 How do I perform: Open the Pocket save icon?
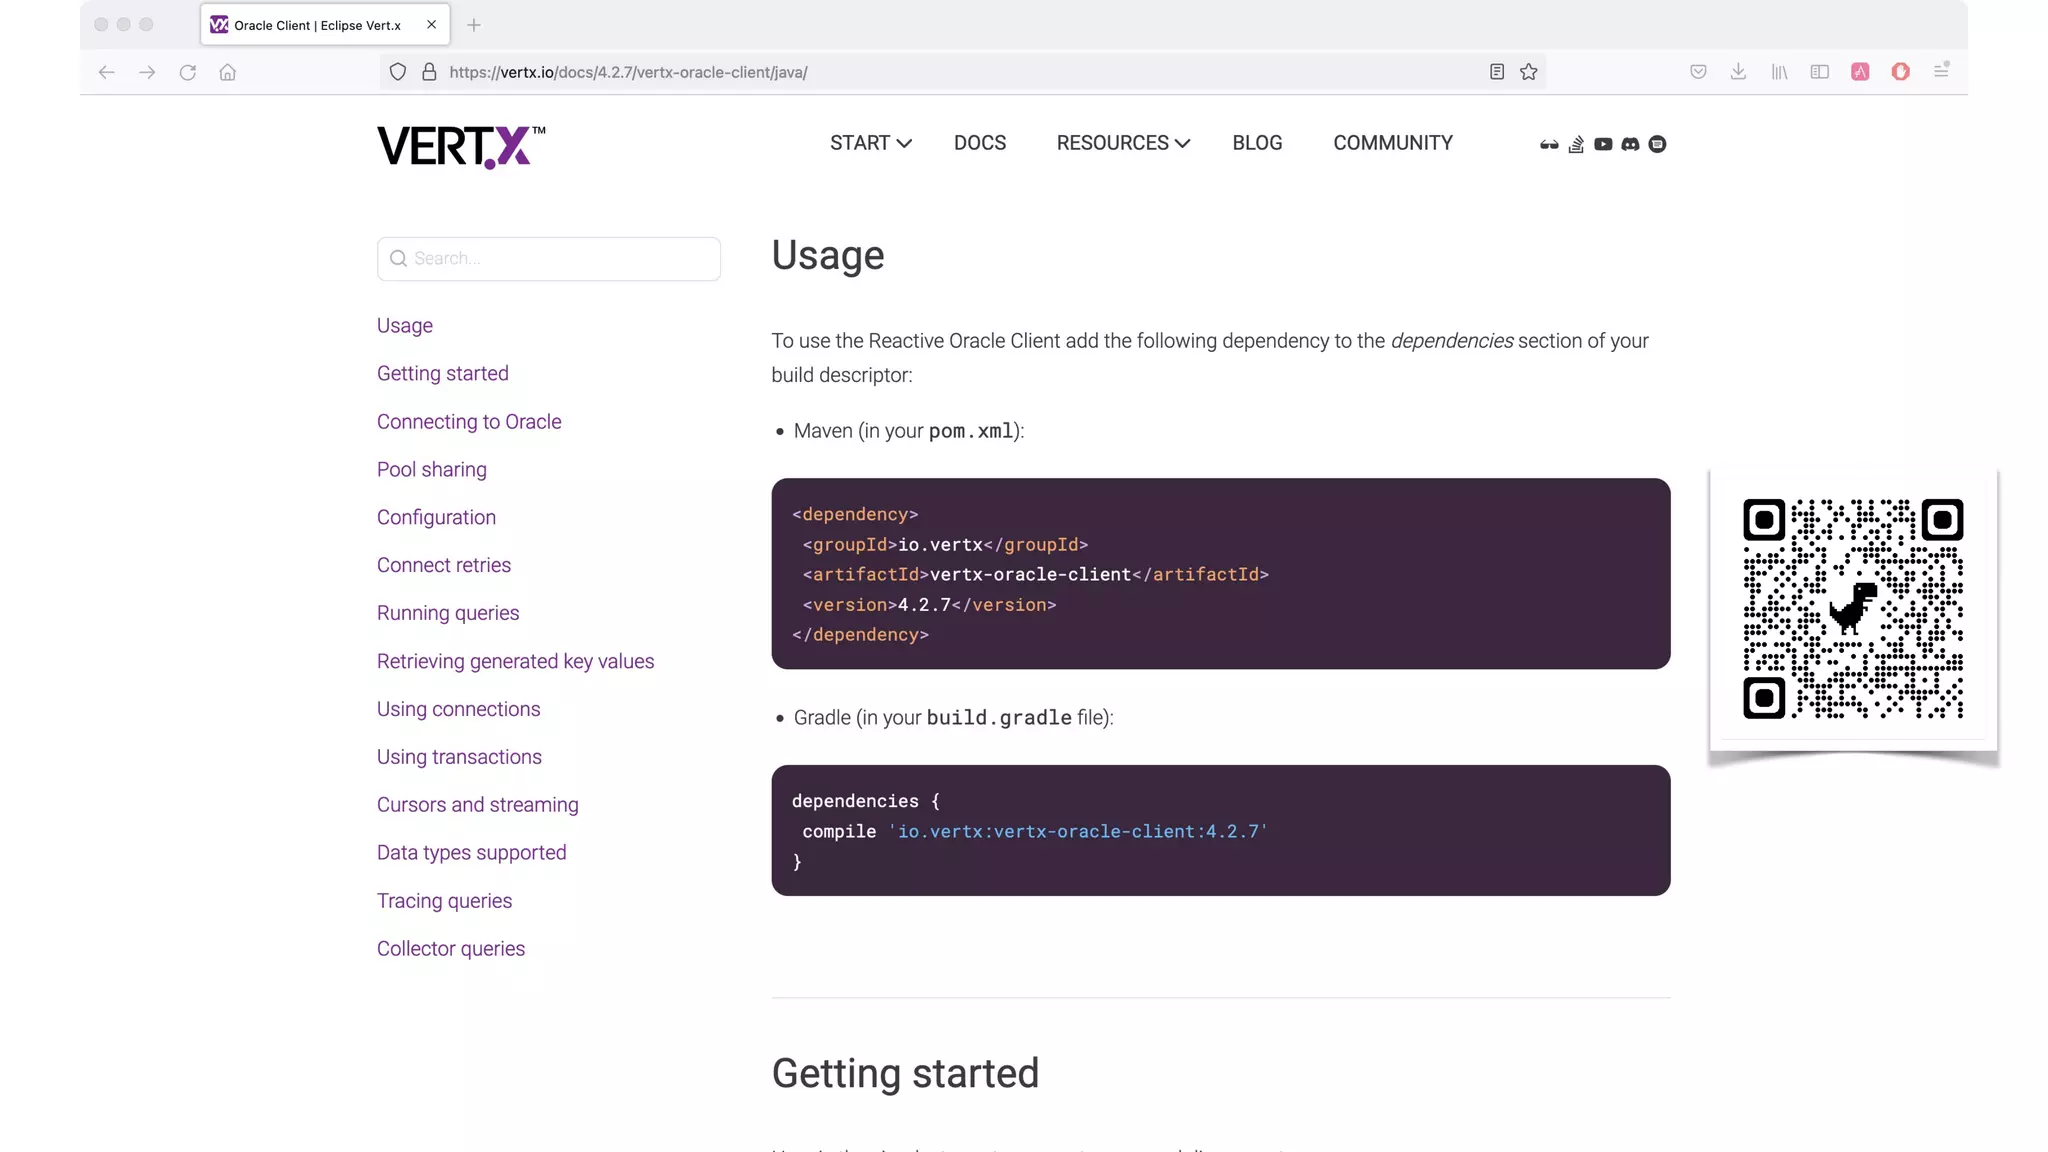tap(1698, 72)
